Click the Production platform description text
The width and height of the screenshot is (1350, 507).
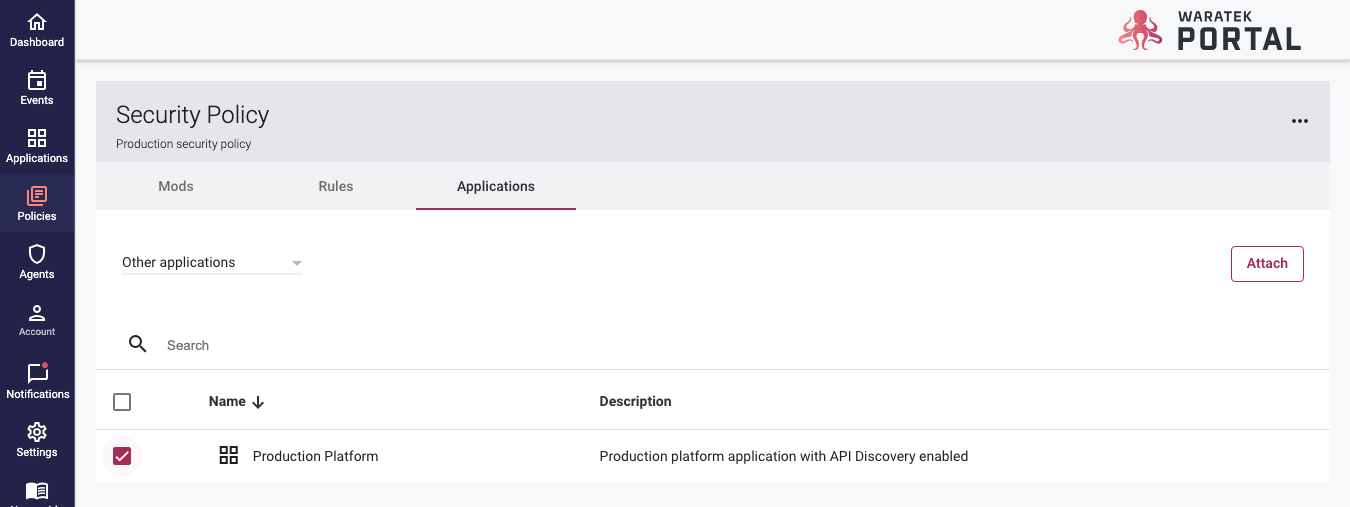[x=783, y=456]
